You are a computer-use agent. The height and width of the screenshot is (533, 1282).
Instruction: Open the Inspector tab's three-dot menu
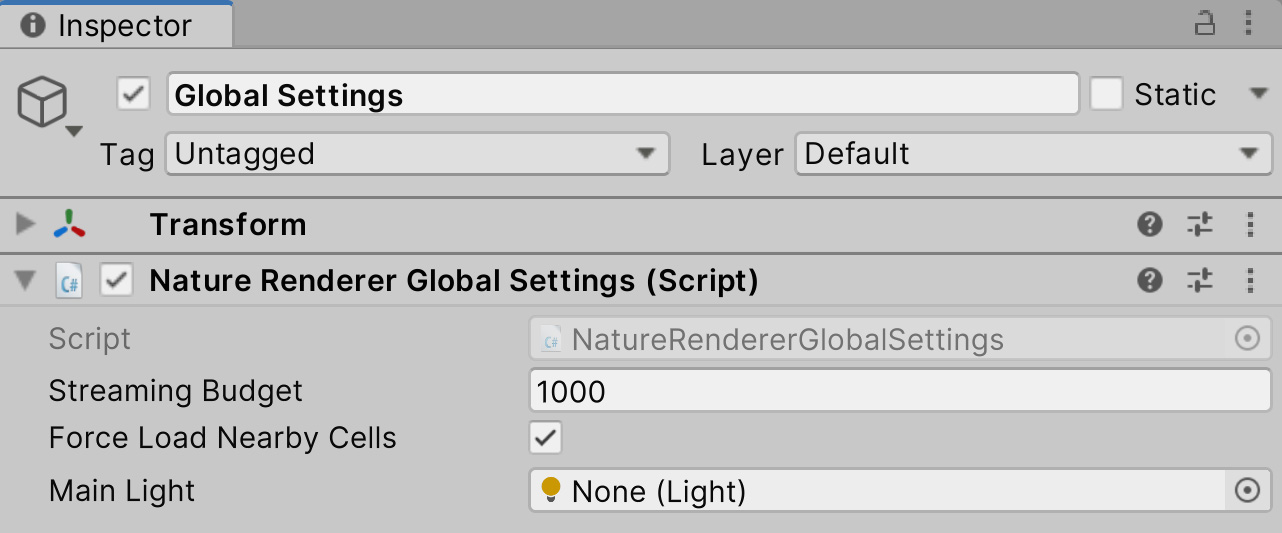coord(1249,24)
